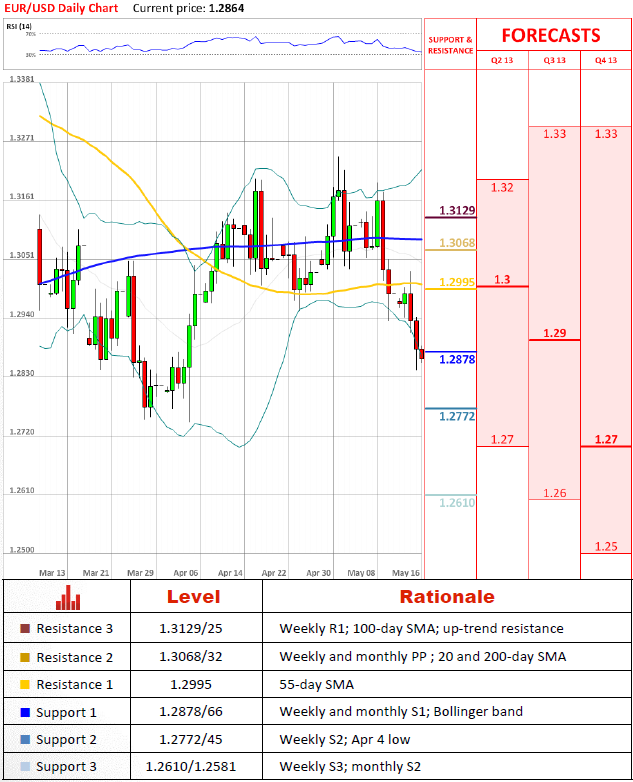Viewport: 633px width, 782px height.
Task: Select the Q2 13 forecast column header
Action: [x=502, y=60]
